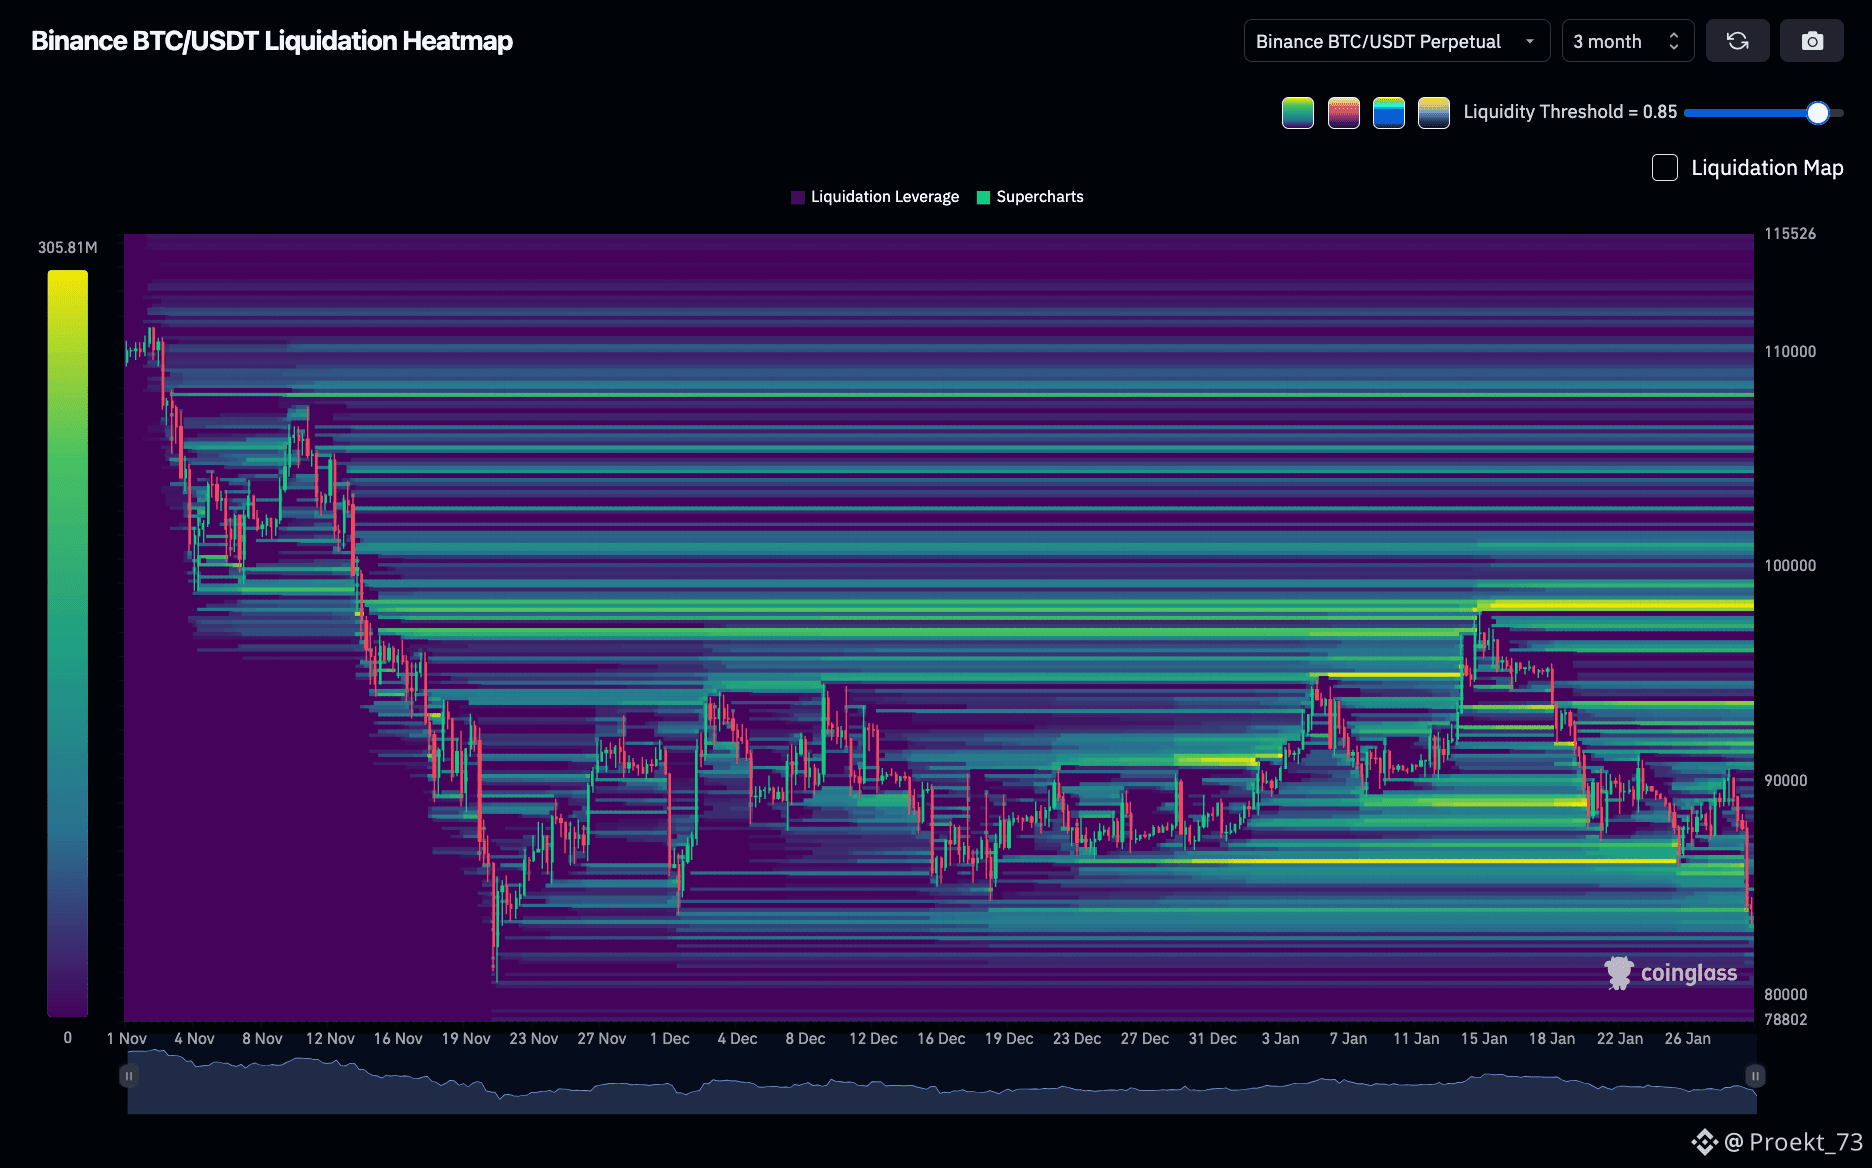This screenshot has height=1168, width=1872.
Task: Click the refresh chart icon button
Action: click(x=1737, y=41)
